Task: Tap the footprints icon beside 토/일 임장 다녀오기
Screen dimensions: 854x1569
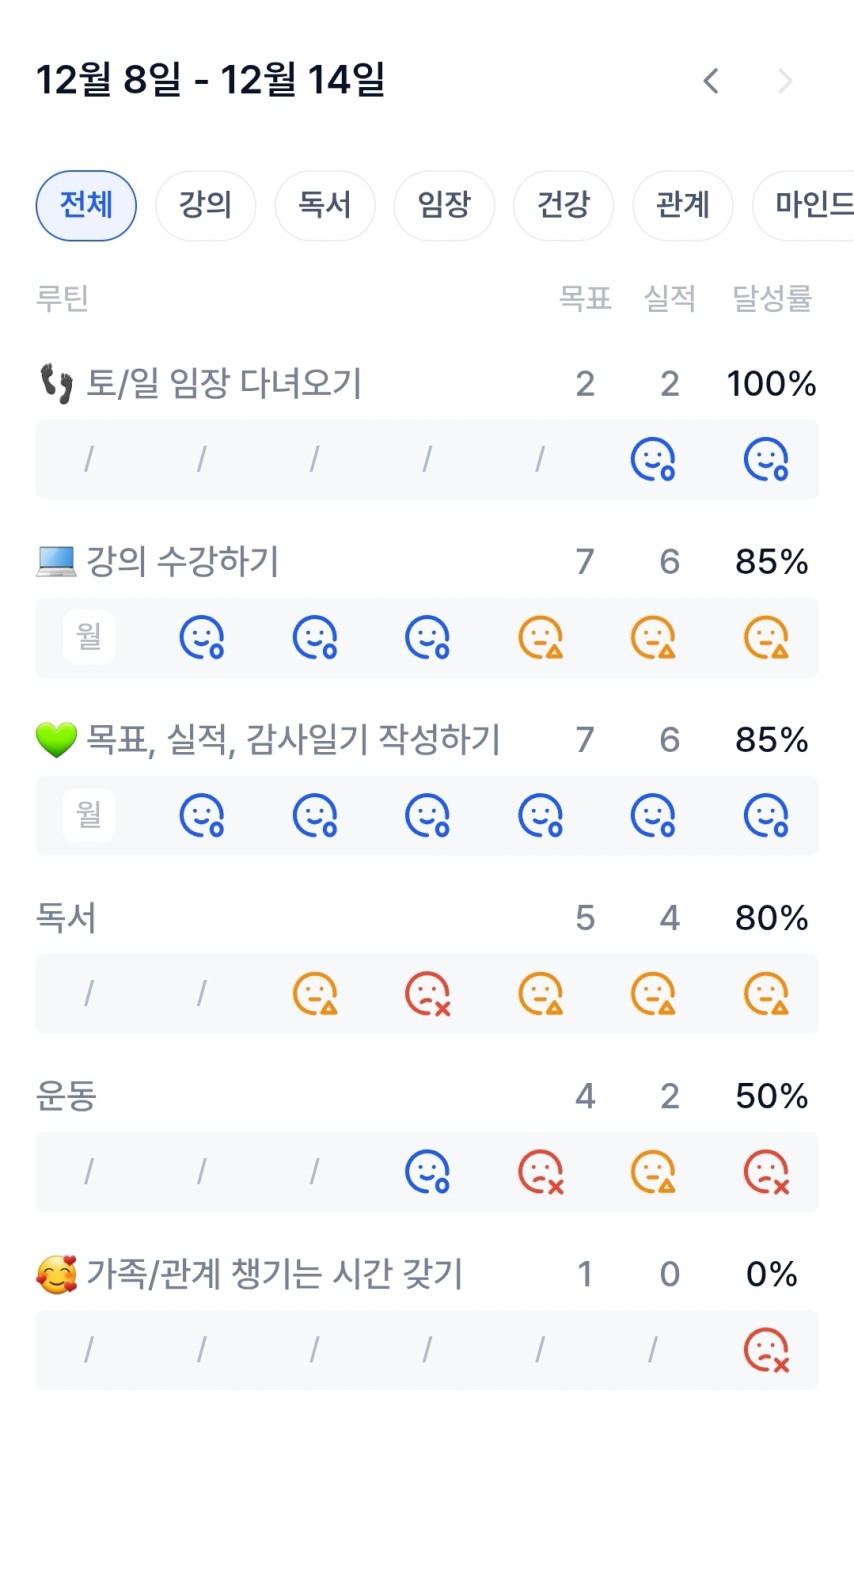Action: [56, 383]
